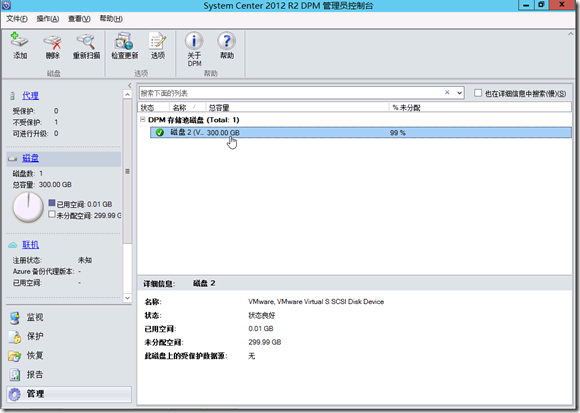Click the 保护 protection icon
Viewport: 580px width, 413px height.
point(15,336)
